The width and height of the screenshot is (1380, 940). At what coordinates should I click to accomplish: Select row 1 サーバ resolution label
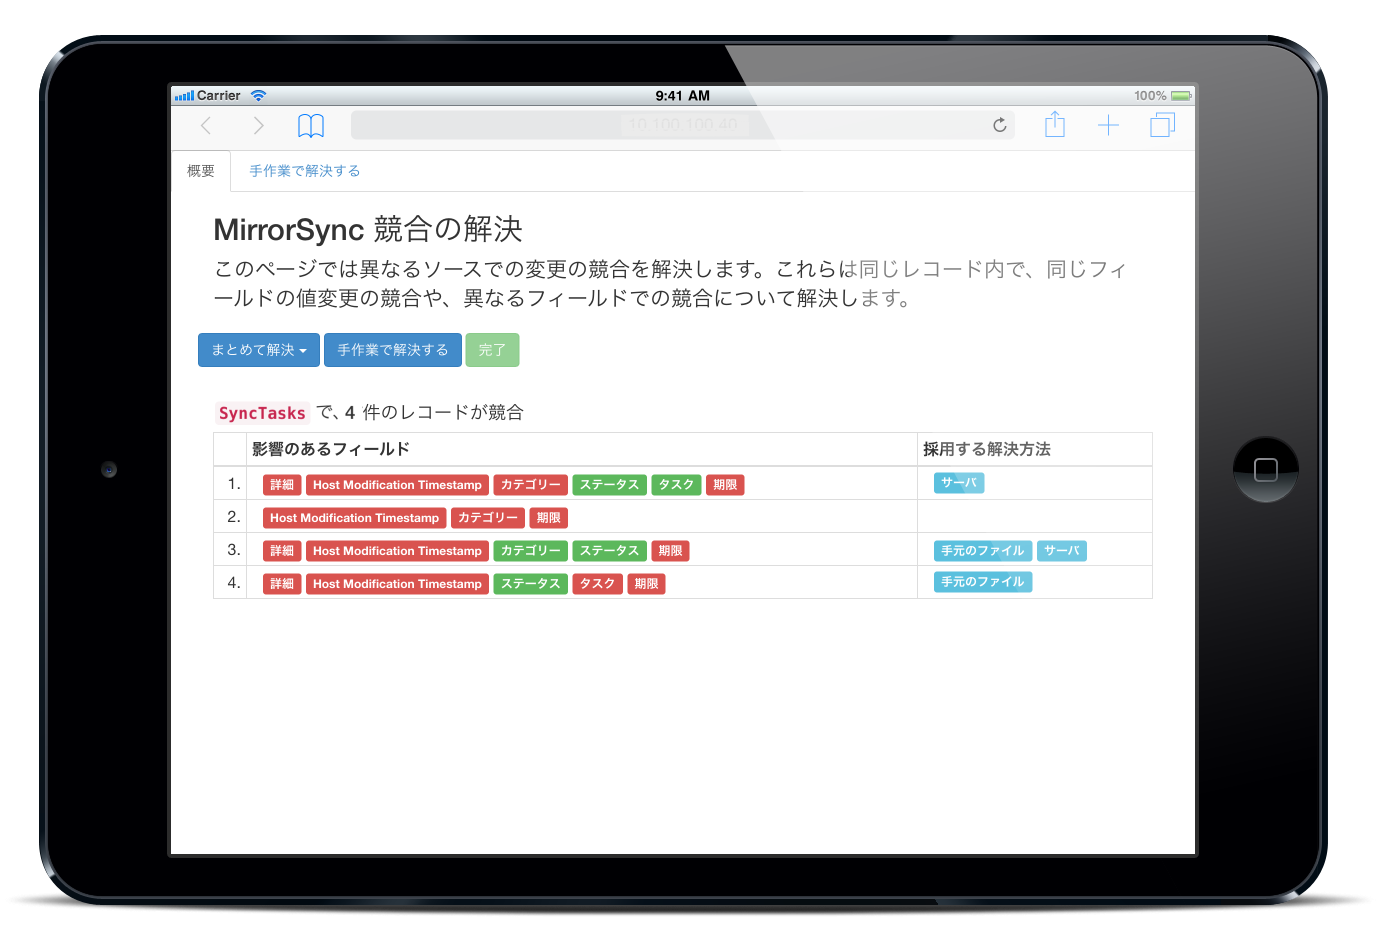click(959, 483)
